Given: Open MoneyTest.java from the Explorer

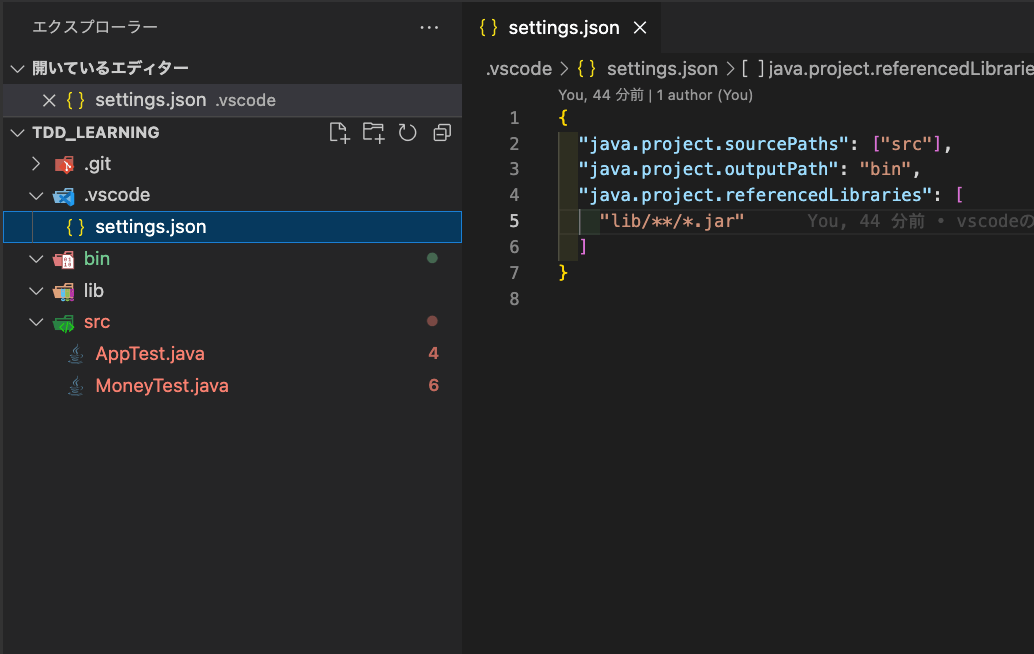Looking at the screenshot, I should [x=162, y=385].
